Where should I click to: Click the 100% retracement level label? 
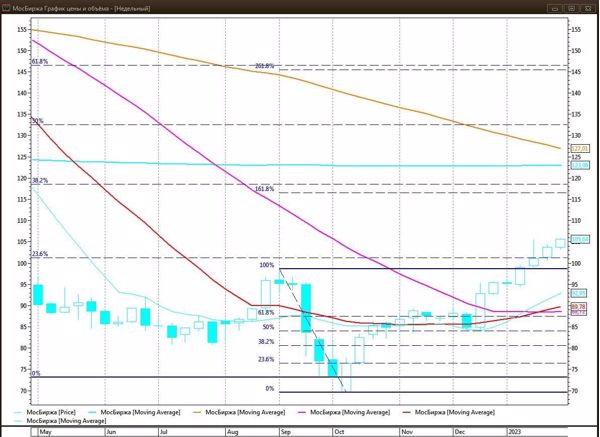pos(266,265)
